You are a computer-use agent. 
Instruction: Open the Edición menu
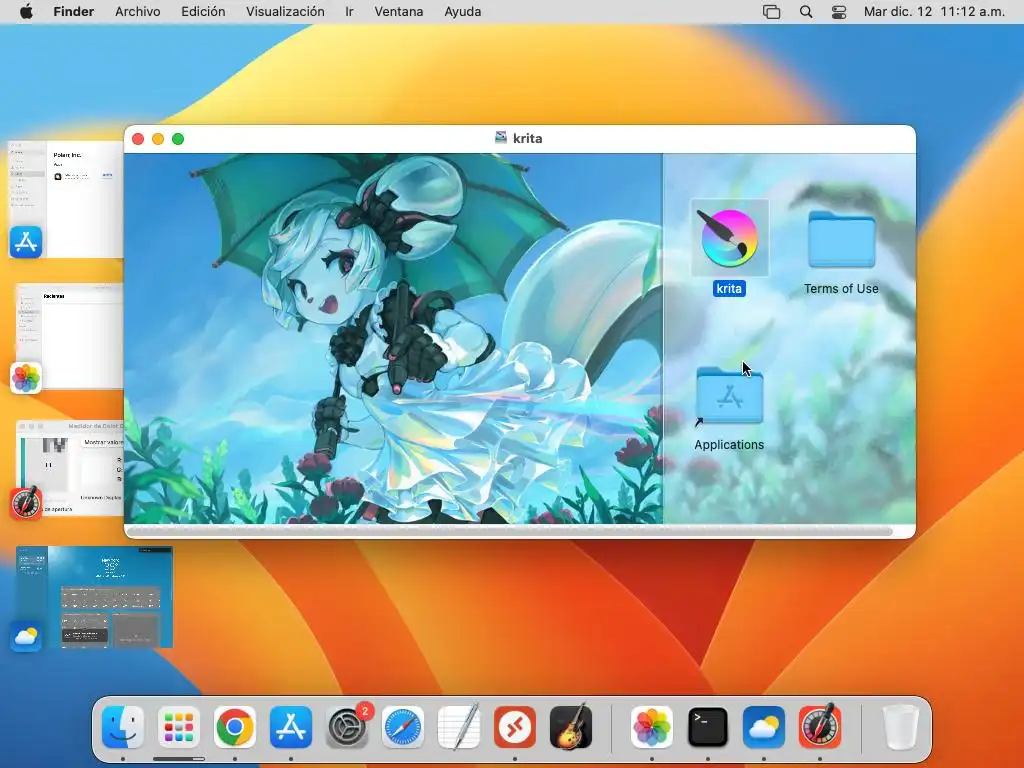pyautogui.click(x=203, y=12)
